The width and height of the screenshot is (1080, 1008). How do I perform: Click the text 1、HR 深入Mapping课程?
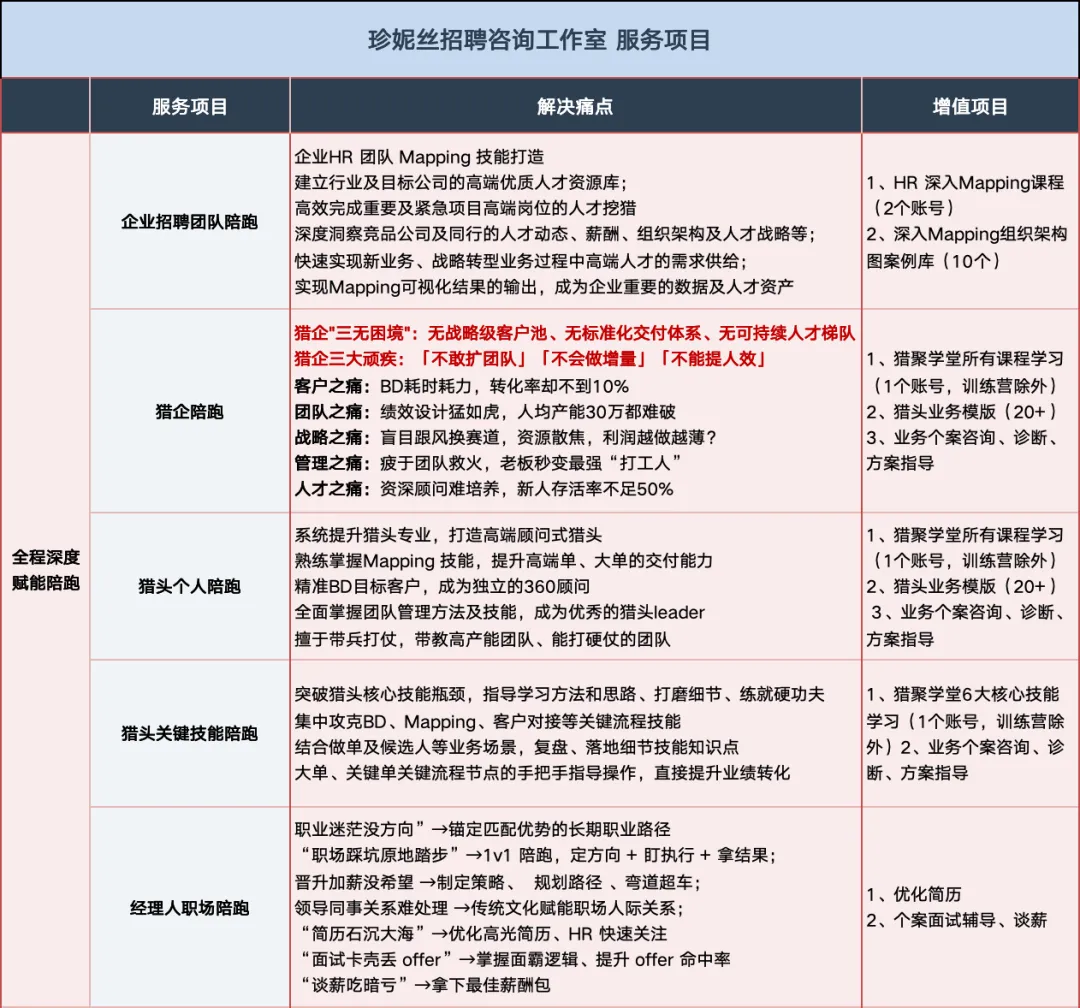pos(965,183)
